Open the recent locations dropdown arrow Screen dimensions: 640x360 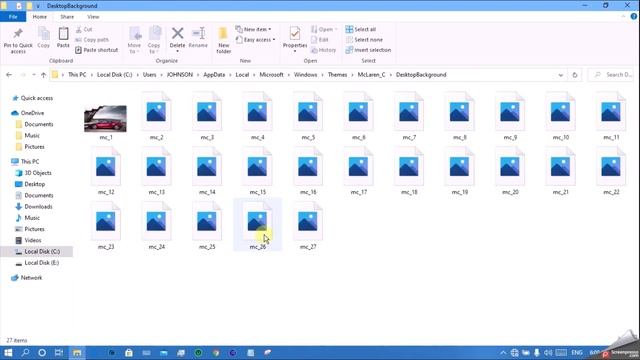tap(34, 75)
